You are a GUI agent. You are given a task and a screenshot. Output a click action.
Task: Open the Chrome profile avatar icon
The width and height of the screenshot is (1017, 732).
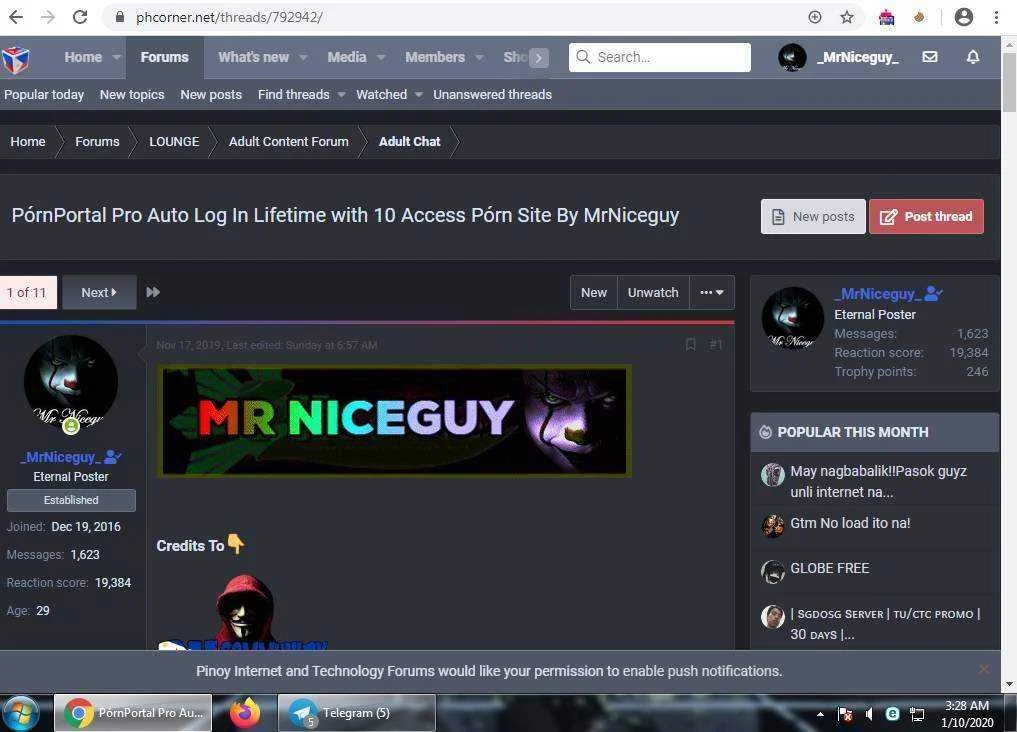[x=964, y=18]
